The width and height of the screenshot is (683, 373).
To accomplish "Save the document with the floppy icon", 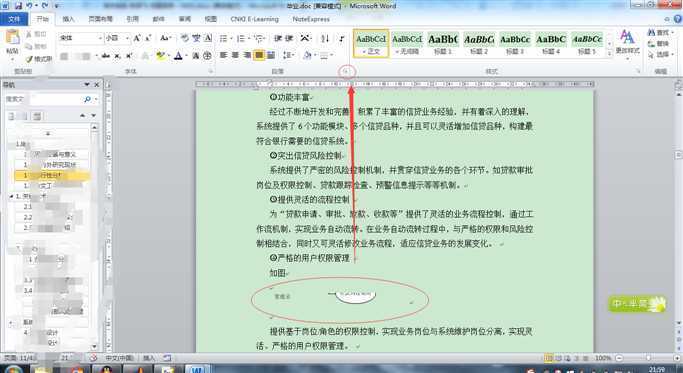I will [18, 6].
